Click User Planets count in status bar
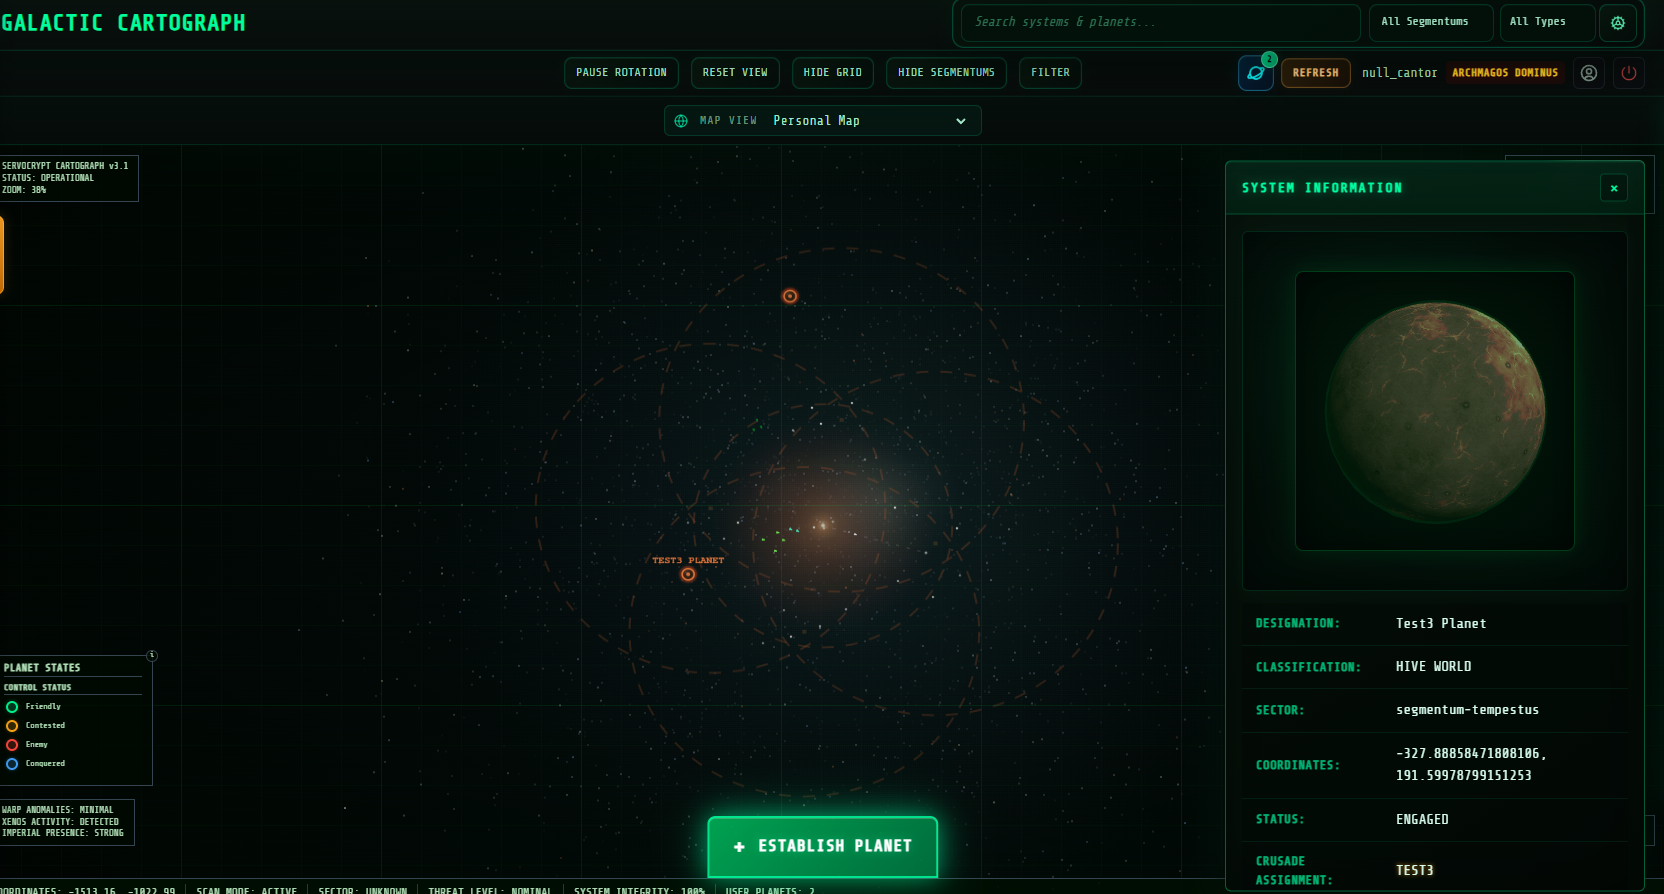 tap(770, 890)
